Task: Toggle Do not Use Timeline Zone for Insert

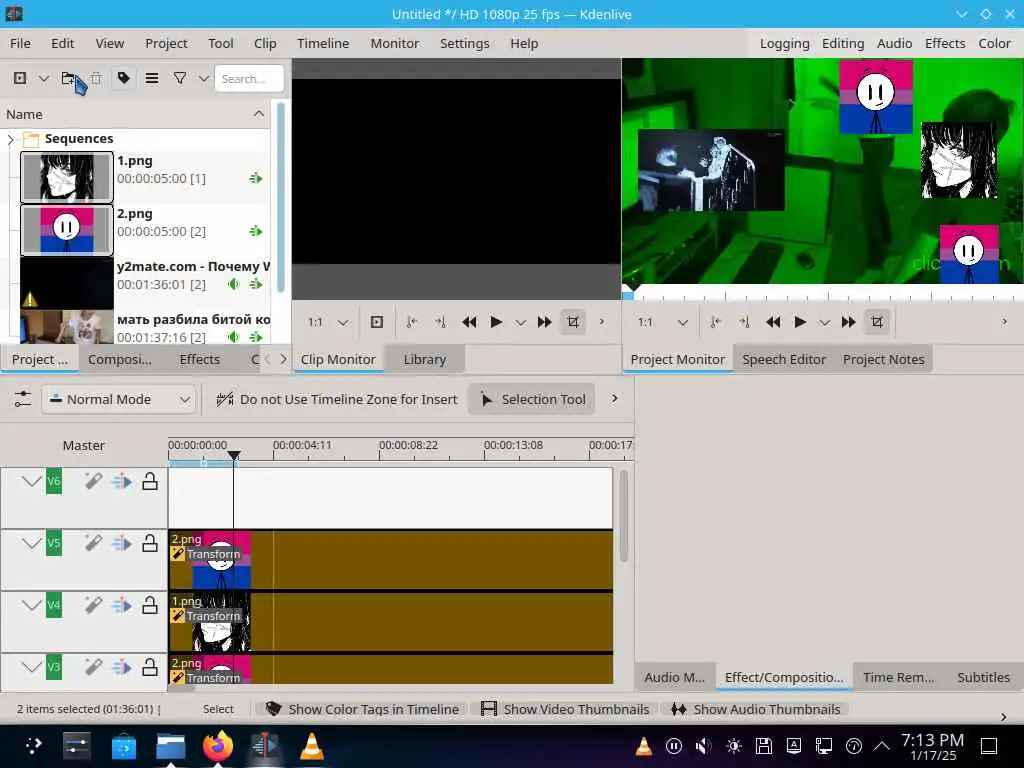Action: point(337,399)
